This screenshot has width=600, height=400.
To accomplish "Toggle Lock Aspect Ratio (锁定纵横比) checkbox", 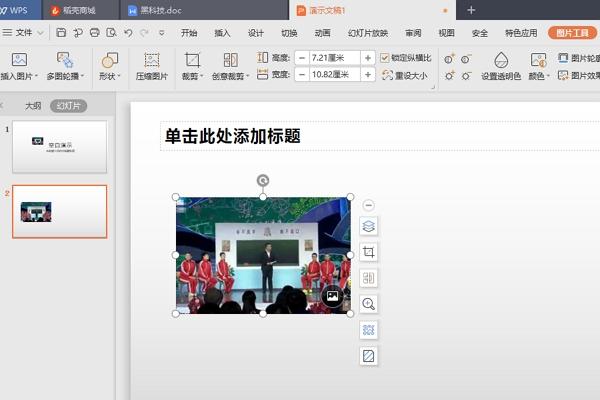I will tap(386, 58).
